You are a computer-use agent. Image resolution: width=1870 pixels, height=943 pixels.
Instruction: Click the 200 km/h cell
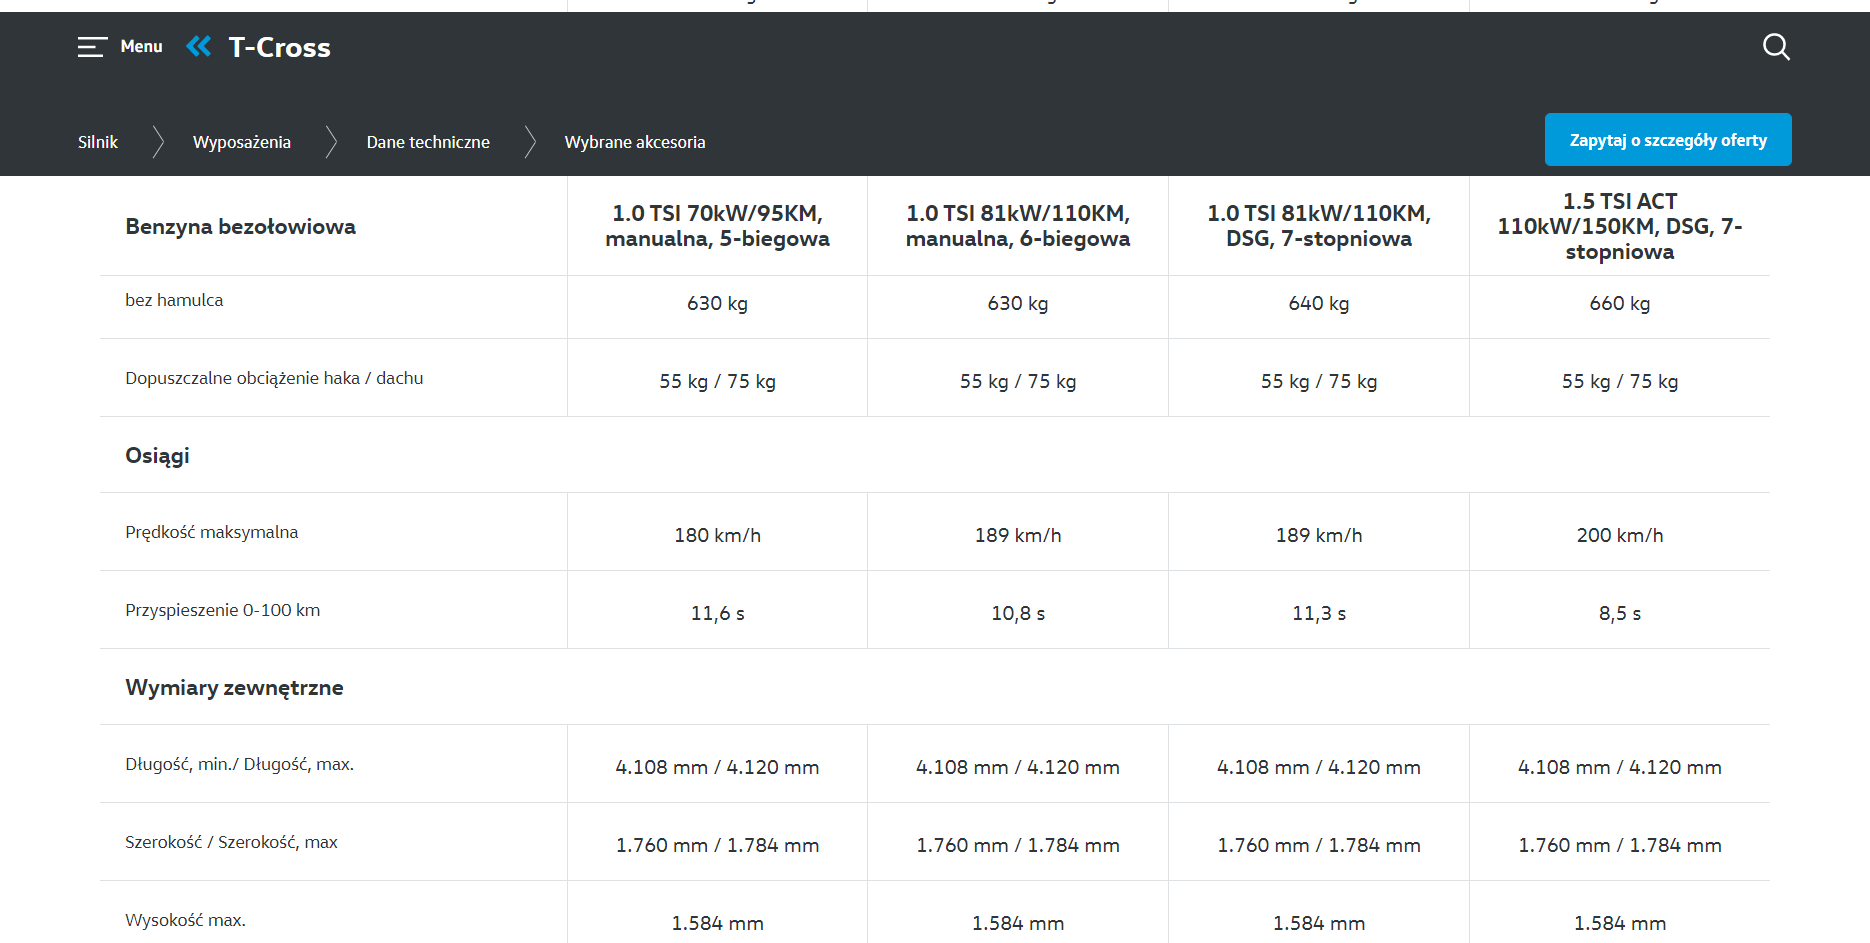tap(1620, 535)
